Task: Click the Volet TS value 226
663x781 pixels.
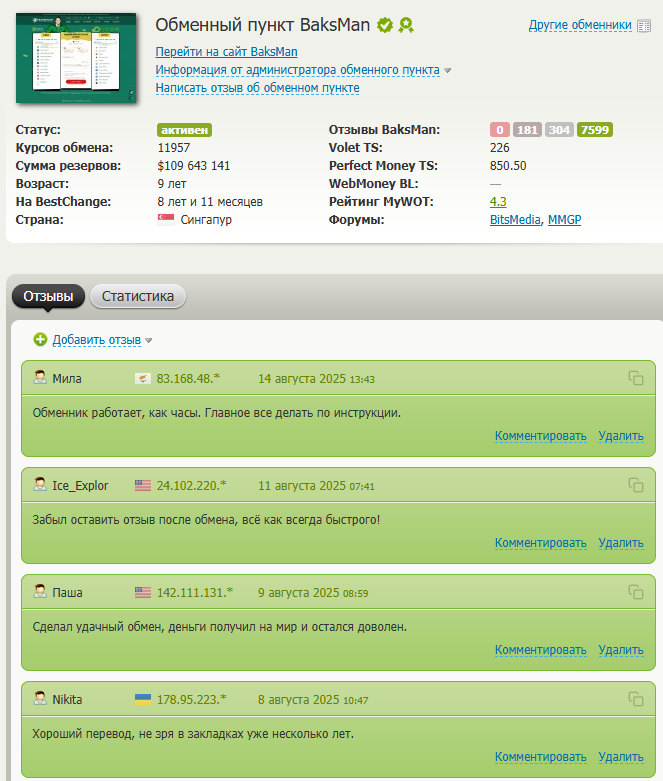Action: [500, 148]
